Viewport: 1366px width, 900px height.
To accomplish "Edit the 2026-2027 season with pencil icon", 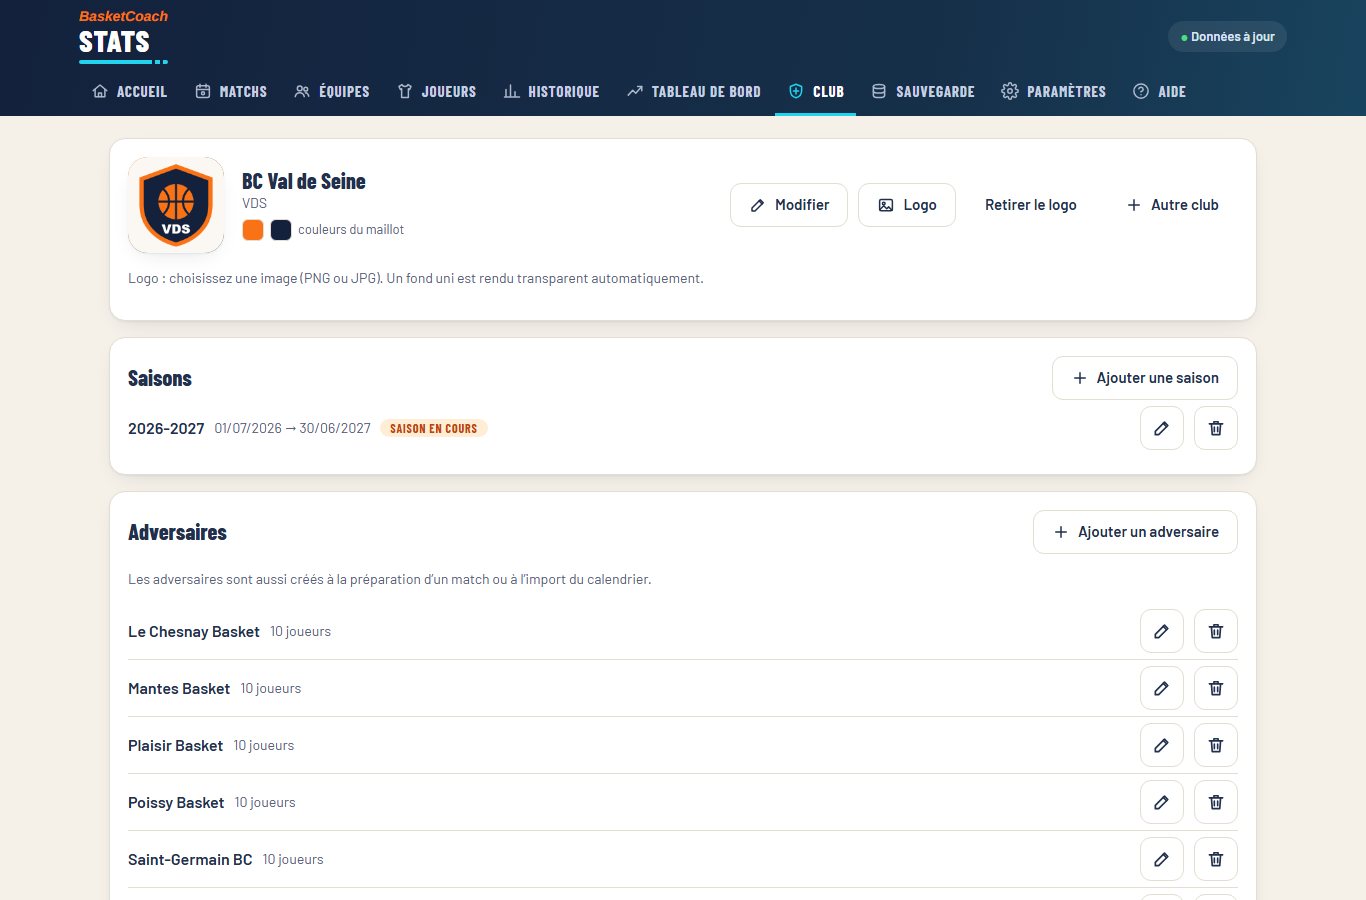I will tap(1162, 428).
